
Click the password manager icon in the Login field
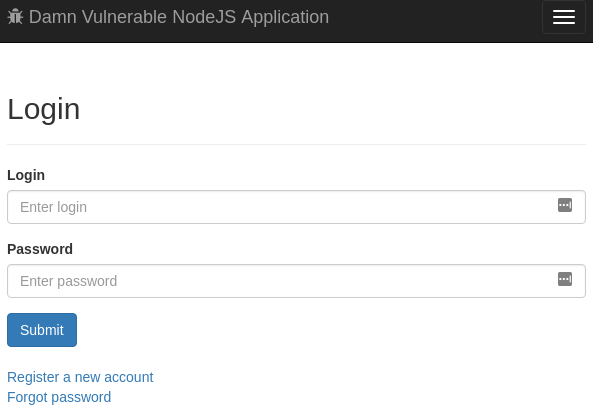(x=565, y=205)
